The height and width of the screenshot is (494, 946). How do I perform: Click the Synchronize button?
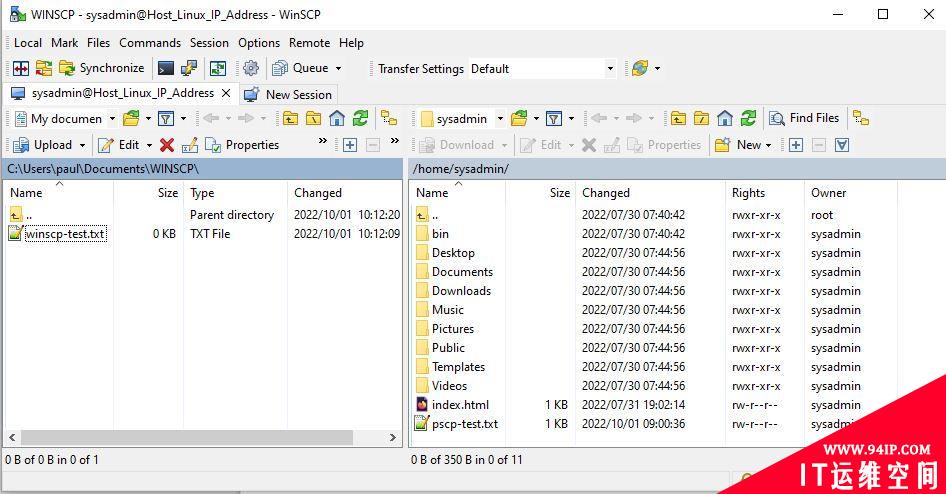101,68
